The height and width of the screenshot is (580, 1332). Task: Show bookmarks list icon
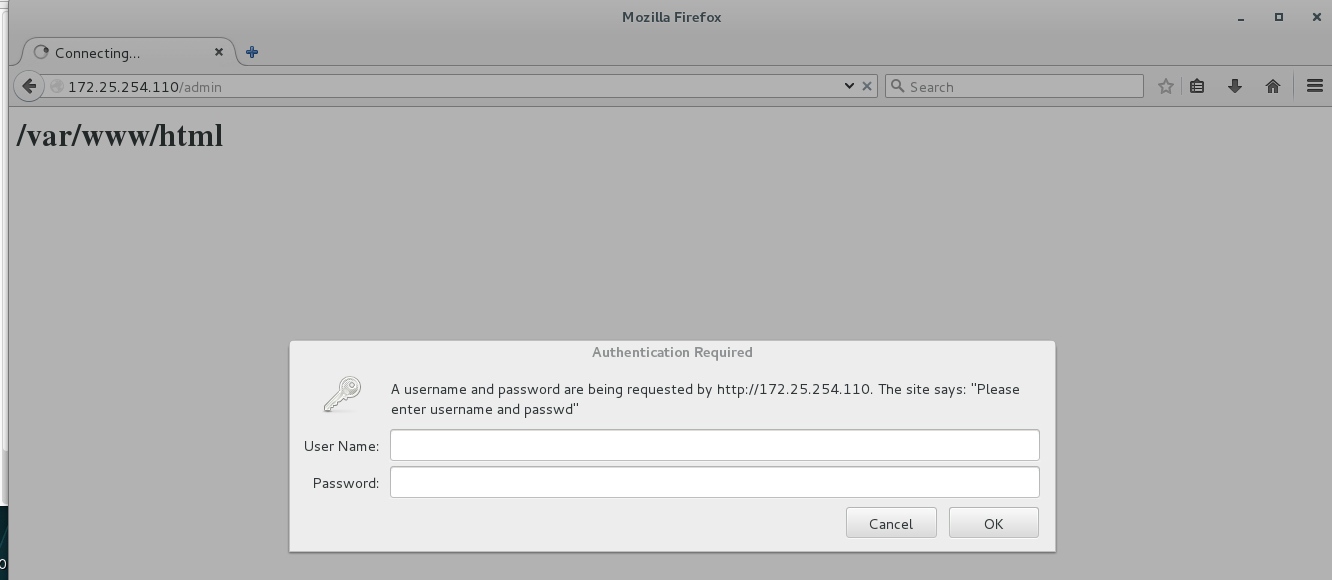(1197, 86)
